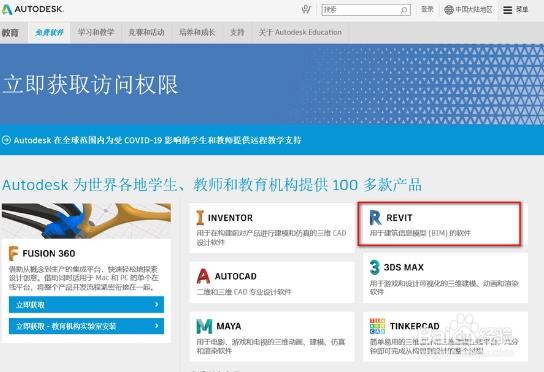The width and height of the screenshot is (544, 372).
Task: Open the MAYA product title
Action: point(229,326)
